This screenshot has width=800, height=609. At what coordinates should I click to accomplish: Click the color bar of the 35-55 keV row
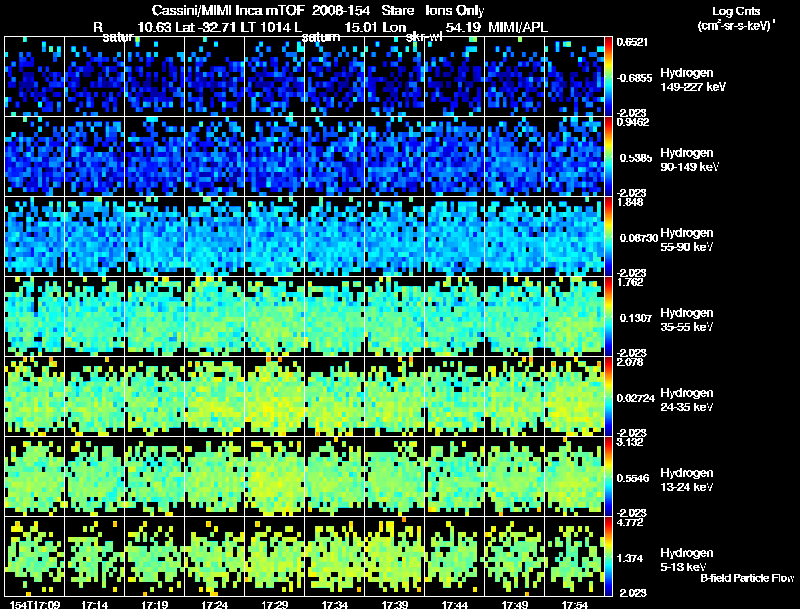click(608, 317)
